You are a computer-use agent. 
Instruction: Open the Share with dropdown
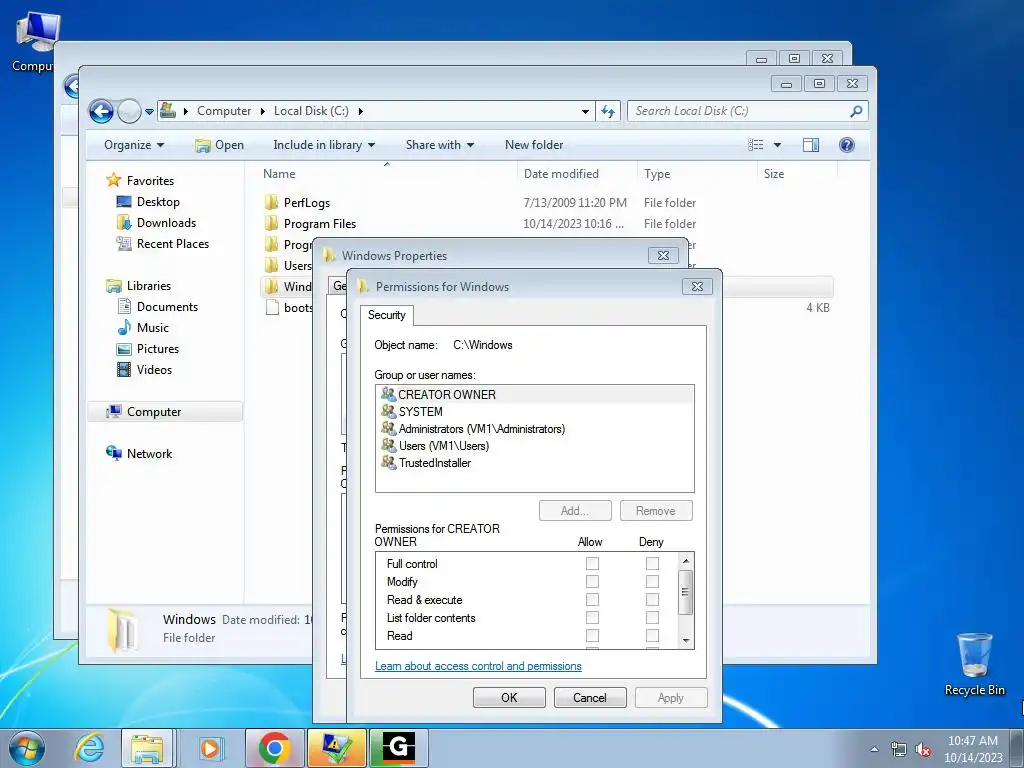(x=440, y=145)
